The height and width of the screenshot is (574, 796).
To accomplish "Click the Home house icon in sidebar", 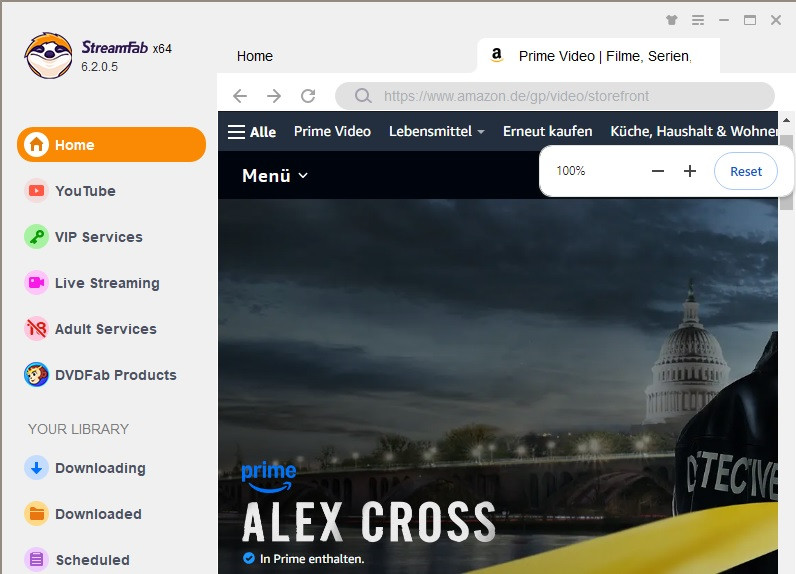I will pos(37,145).
